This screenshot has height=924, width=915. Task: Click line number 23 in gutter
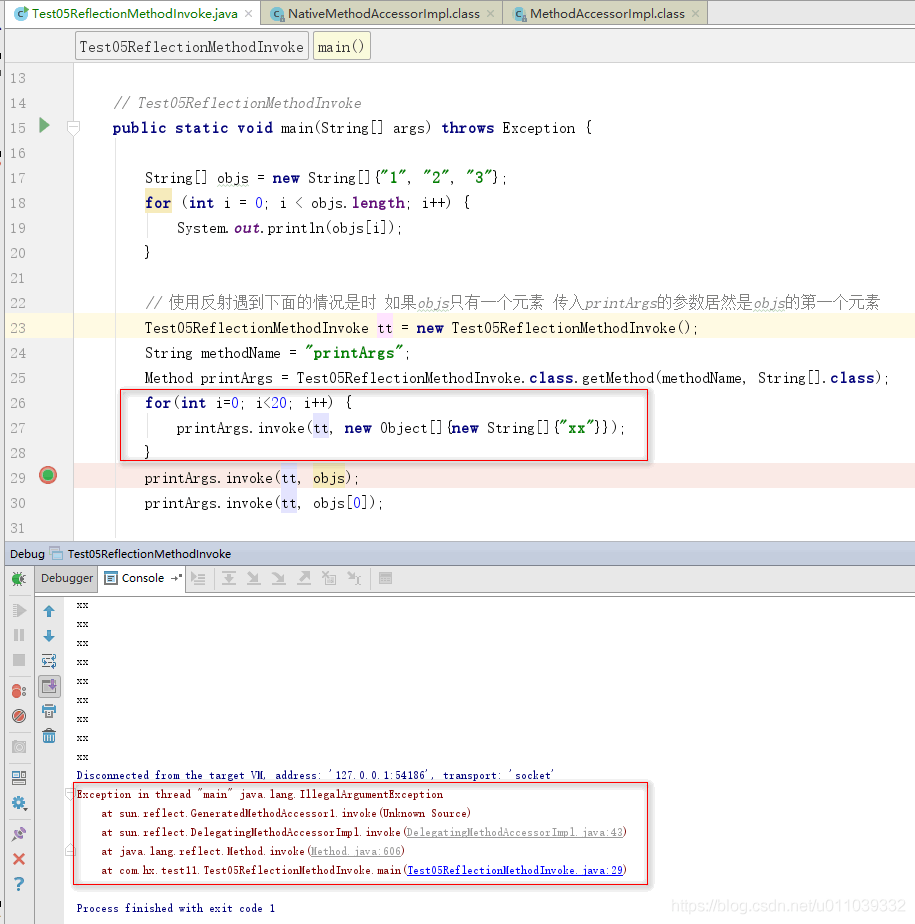pos(18,328)
